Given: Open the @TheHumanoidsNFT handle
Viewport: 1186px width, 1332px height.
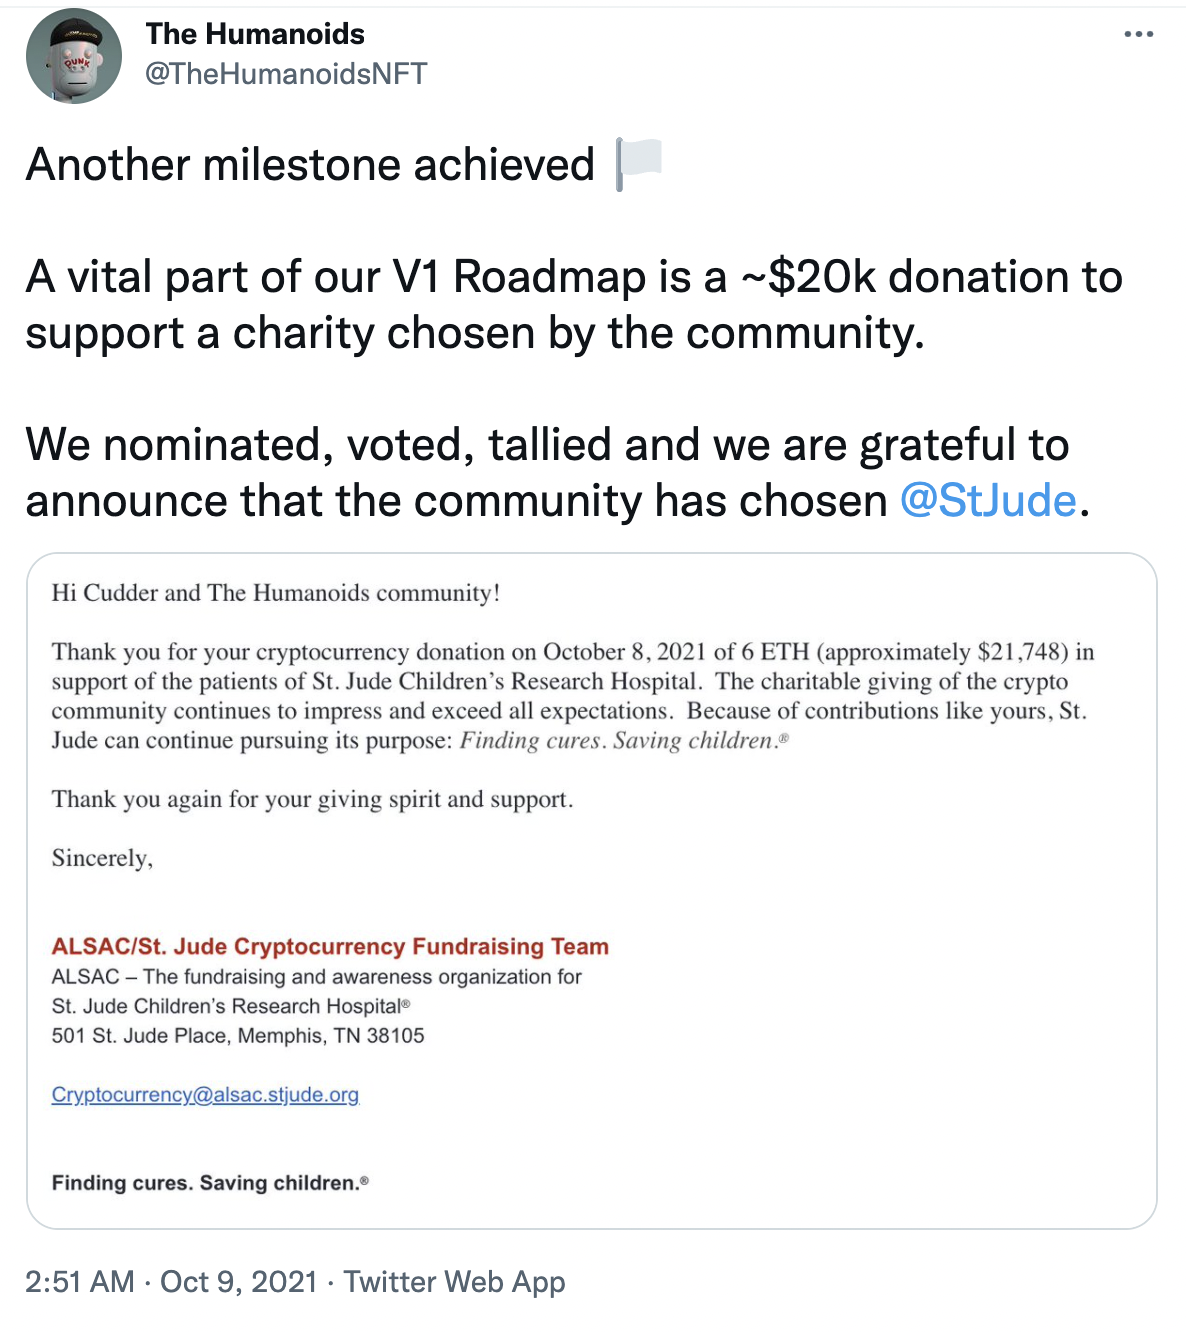Looking at the screenshot, I should point(286,74).
